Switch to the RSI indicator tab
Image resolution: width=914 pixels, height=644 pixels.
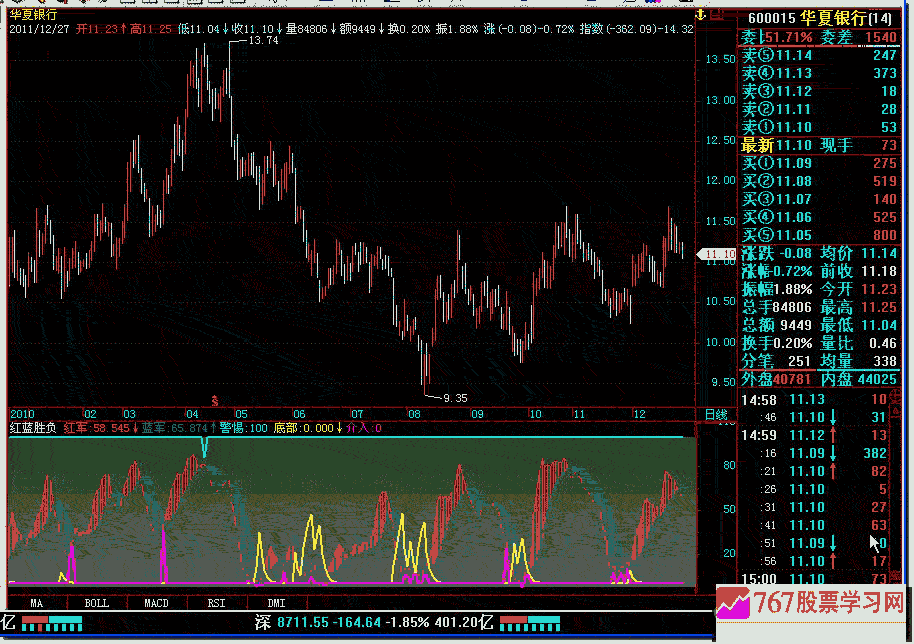pyautogui.click(x=216, y=603)
